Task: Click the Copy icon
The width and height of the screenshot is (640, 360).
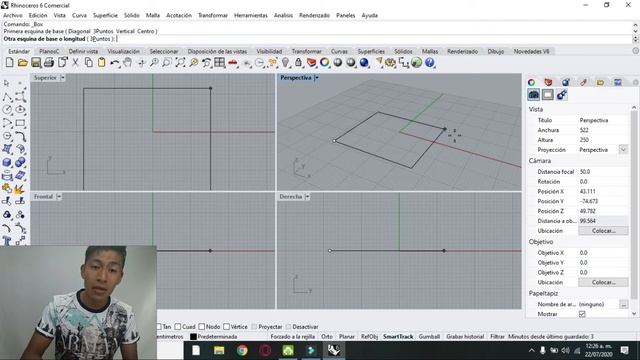Action: (x=89, y=62)
